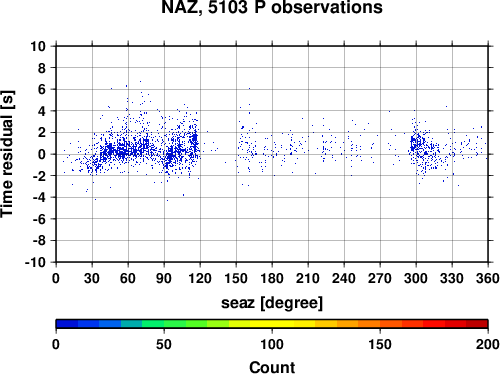Click the x-axis tick label 270

(x=380, y=278)
